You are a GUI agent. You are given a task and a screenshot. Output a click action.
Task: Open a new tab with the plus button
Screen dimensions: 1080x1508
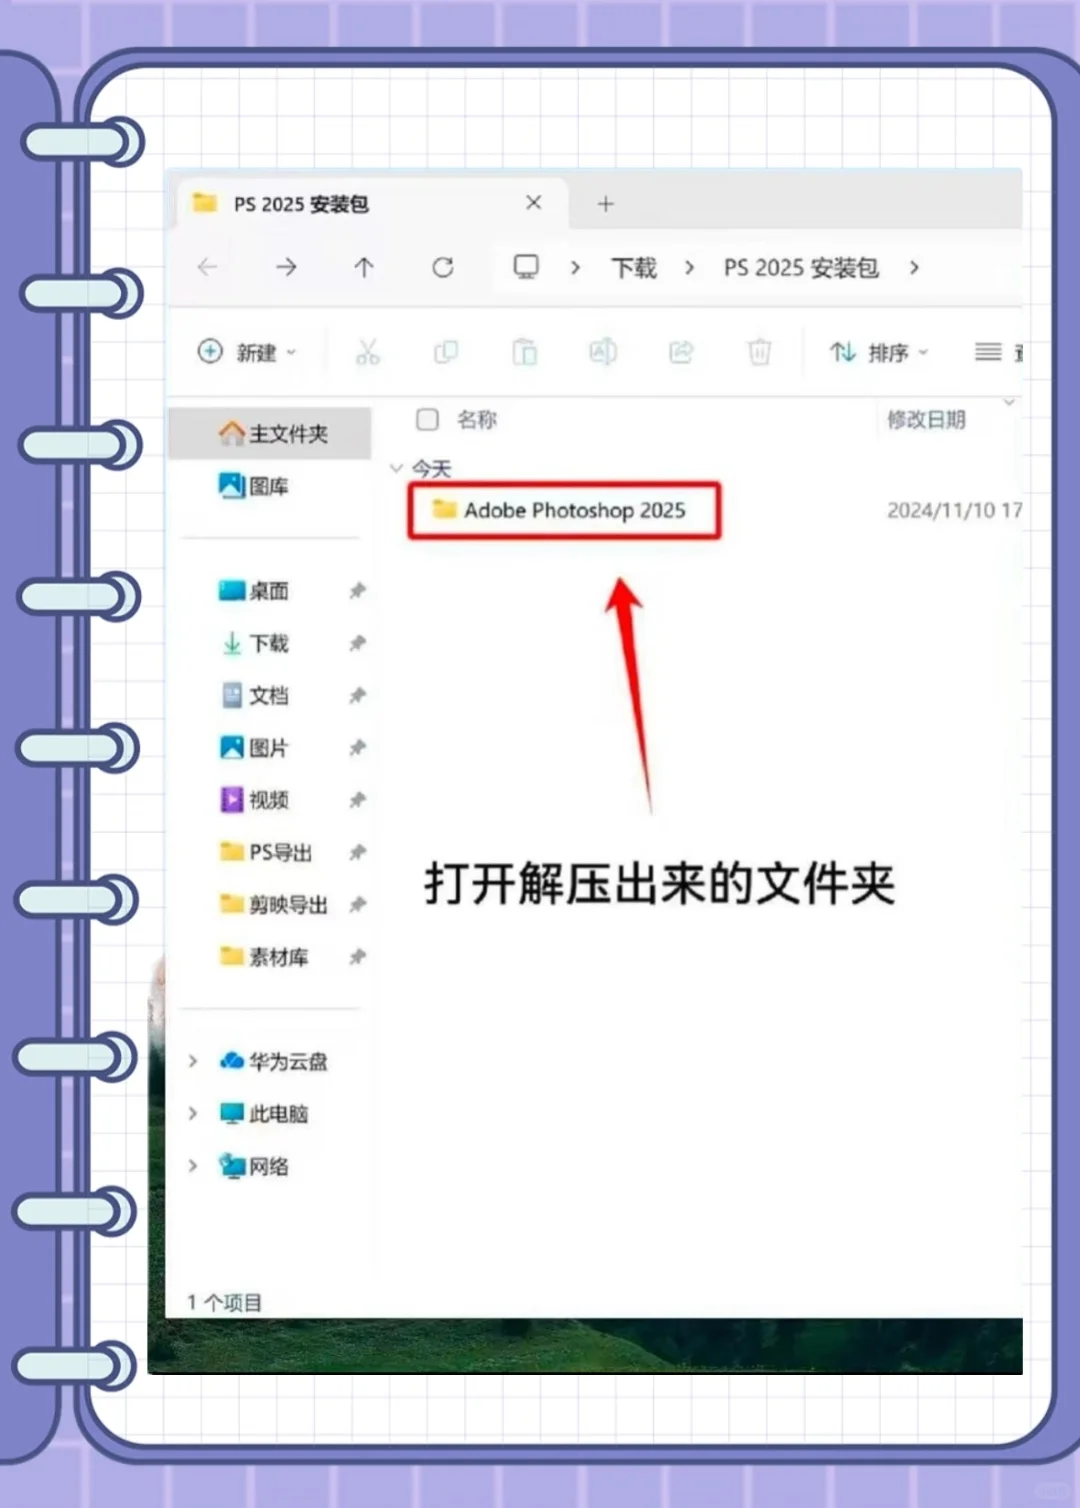pos(605,204)
